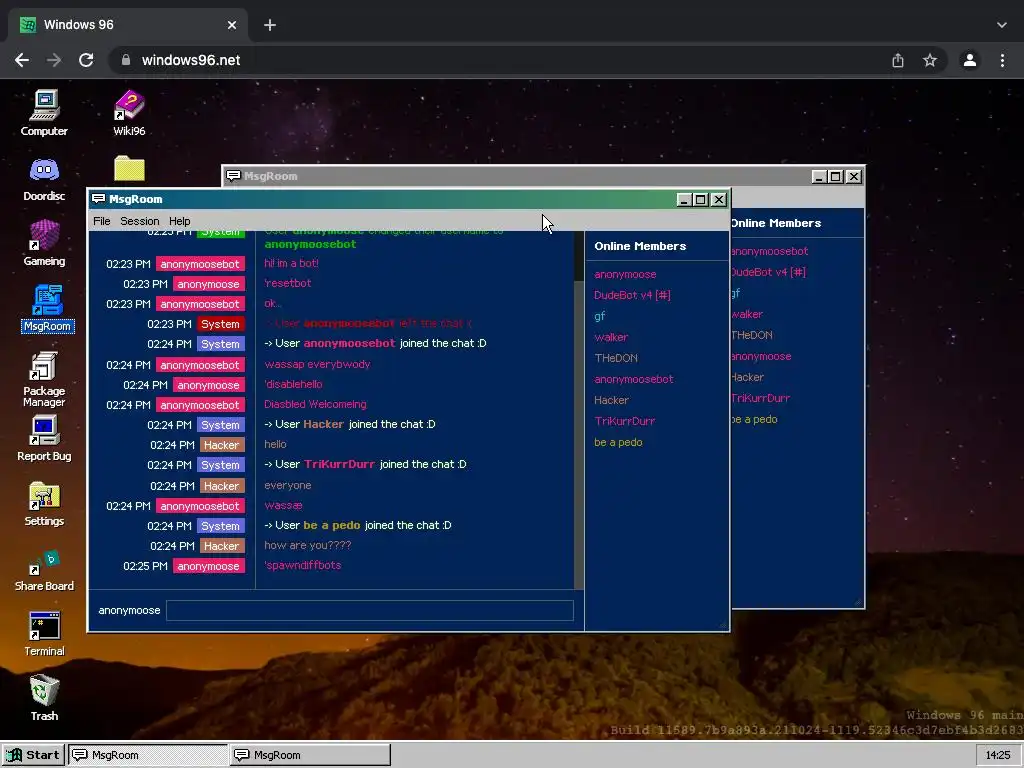This screenshot has height=768, width=1024.
Task: Maximize the front MsgRoom window
Action: click(700, 199)
